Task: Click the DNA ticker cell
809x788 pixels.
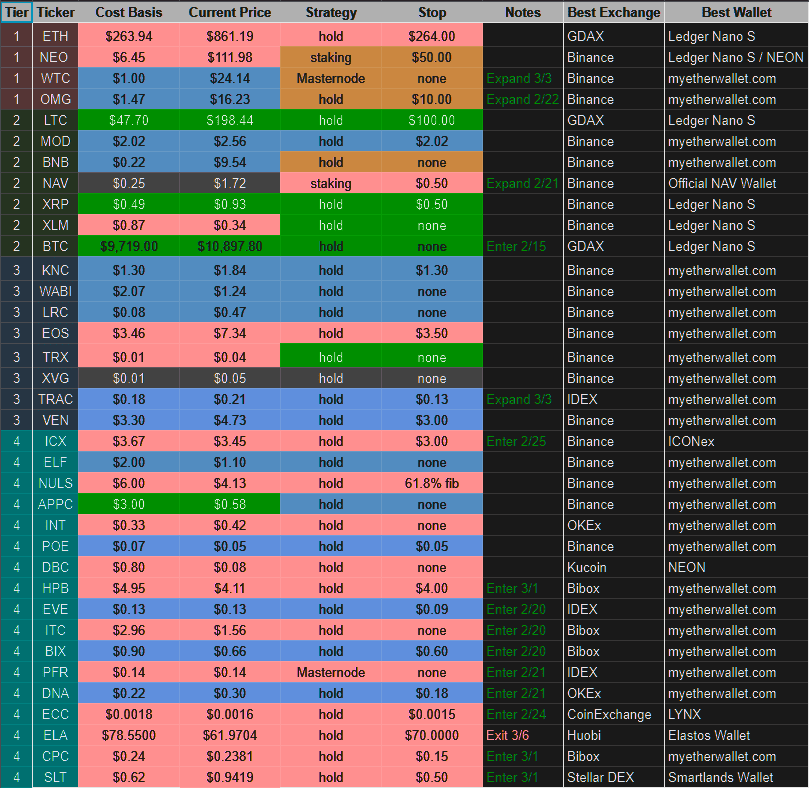Action: [55, 694]
